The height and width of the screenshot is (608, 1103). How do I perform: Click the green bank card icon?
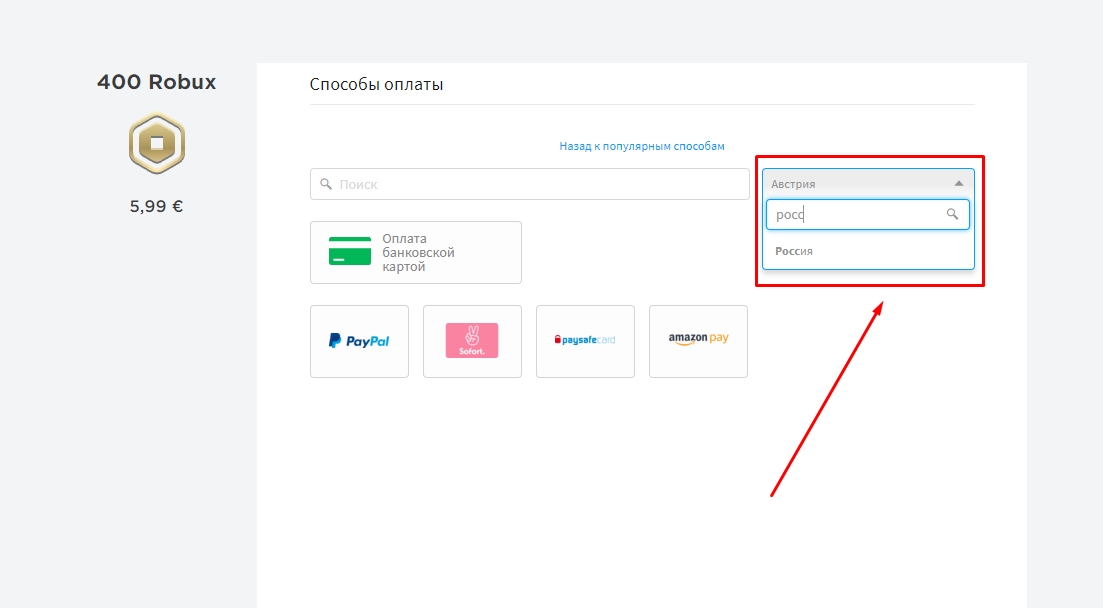(349, 252)
